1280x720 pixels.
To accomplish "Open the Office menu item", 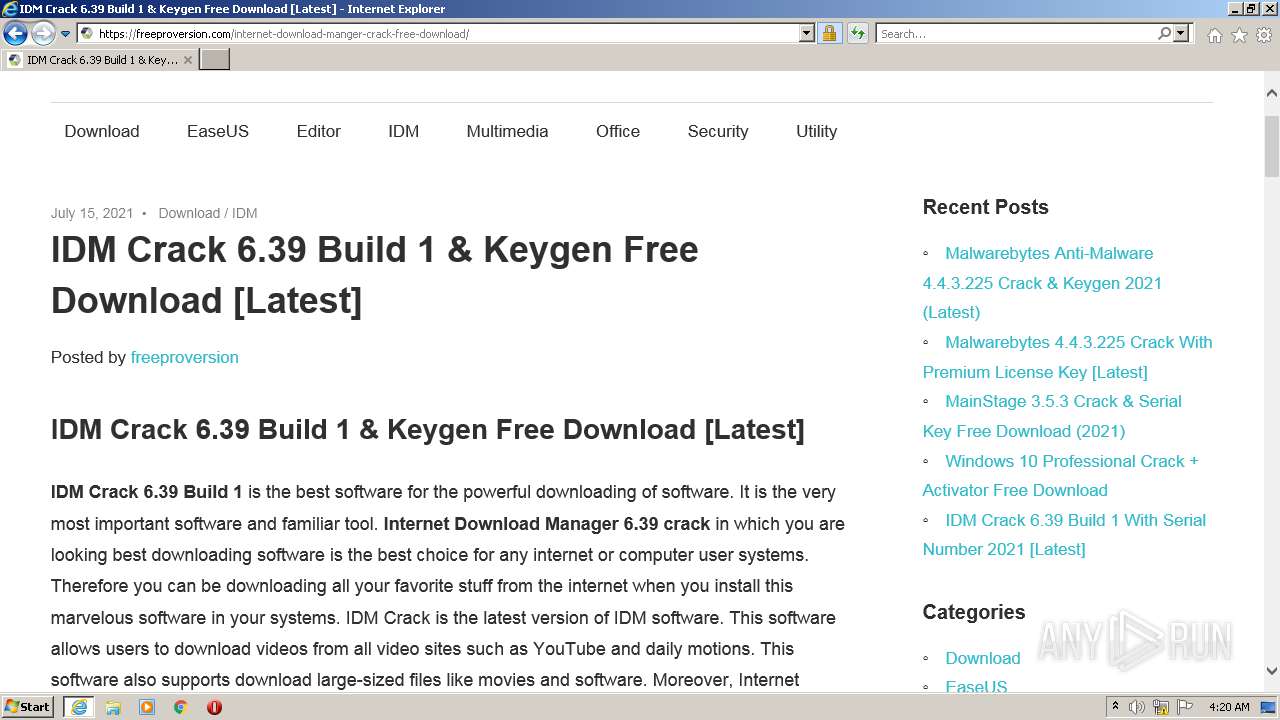I will pos(618,131).
